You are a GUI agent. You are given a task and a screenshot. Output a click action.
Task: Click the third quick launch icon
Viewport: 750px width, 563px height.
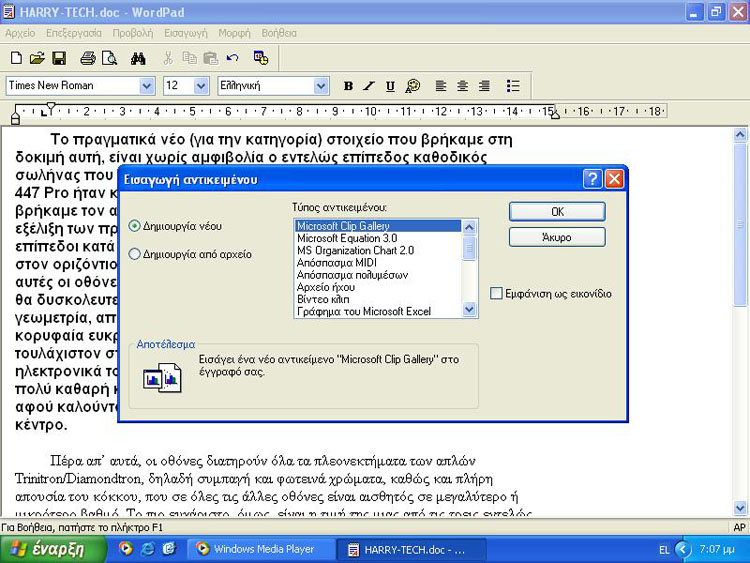[x=169, y=549]
